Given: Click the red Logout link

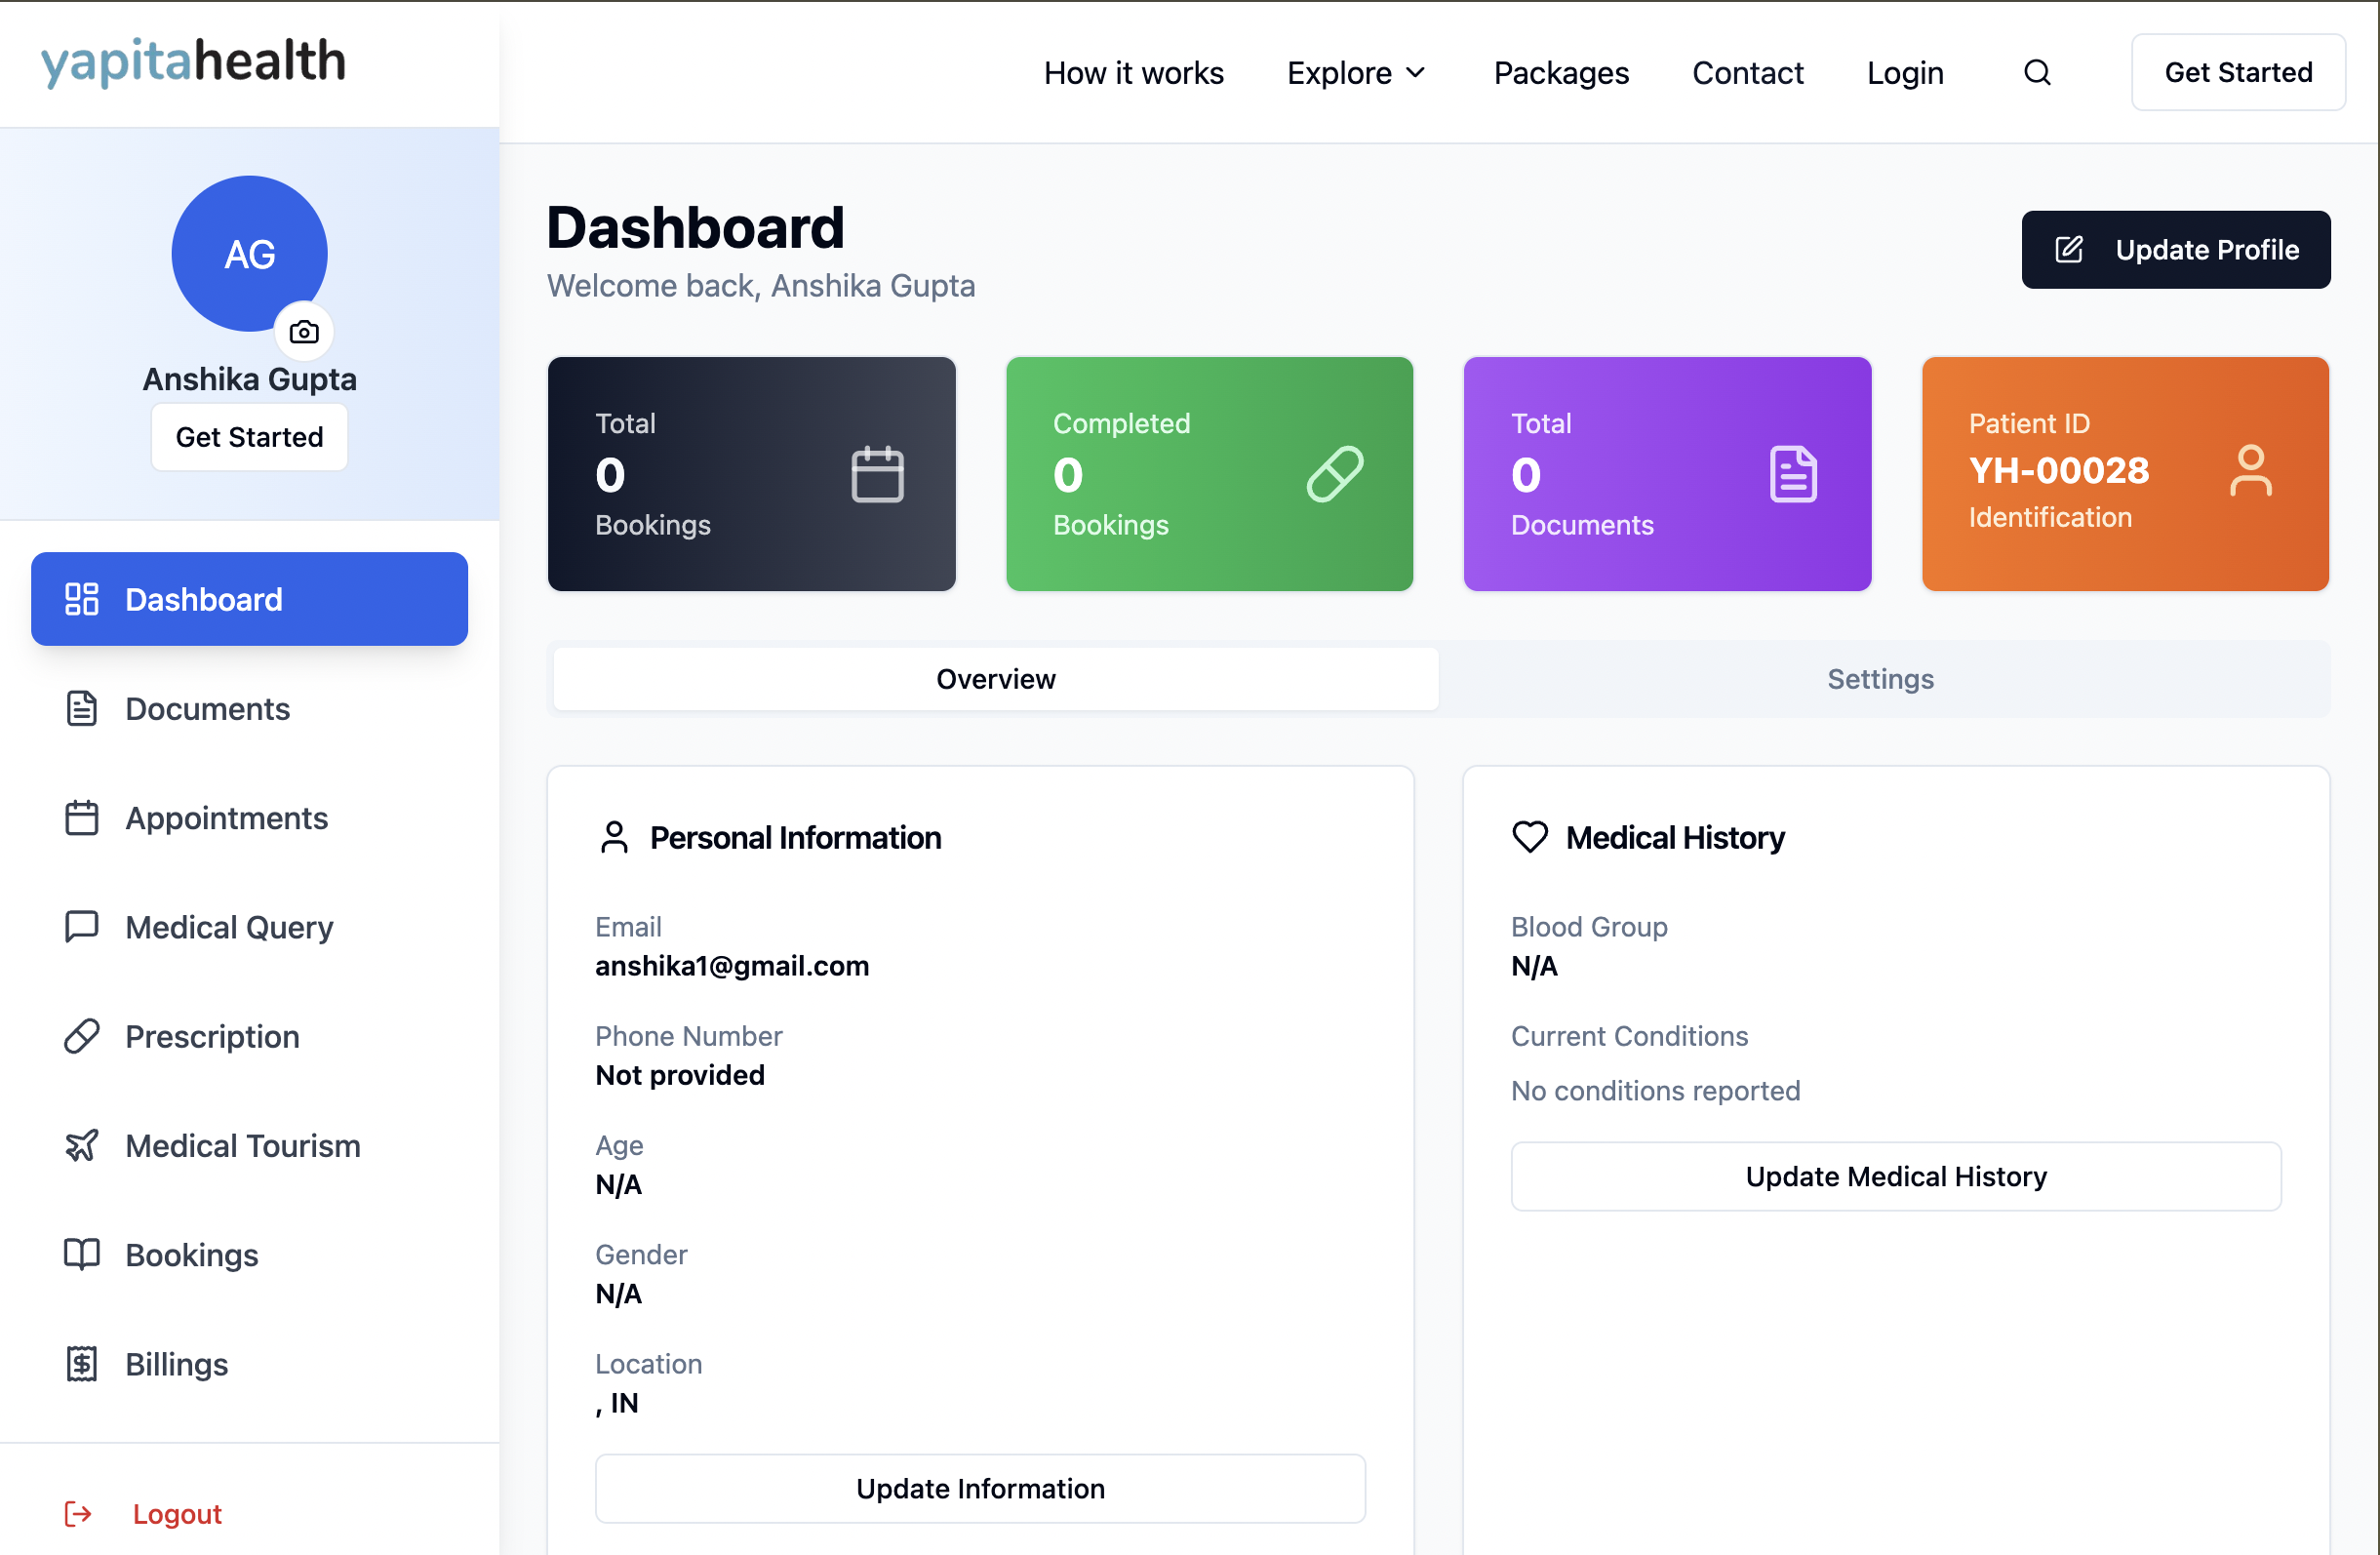Looking at the screenshot, I should [x=177, y=1514].
